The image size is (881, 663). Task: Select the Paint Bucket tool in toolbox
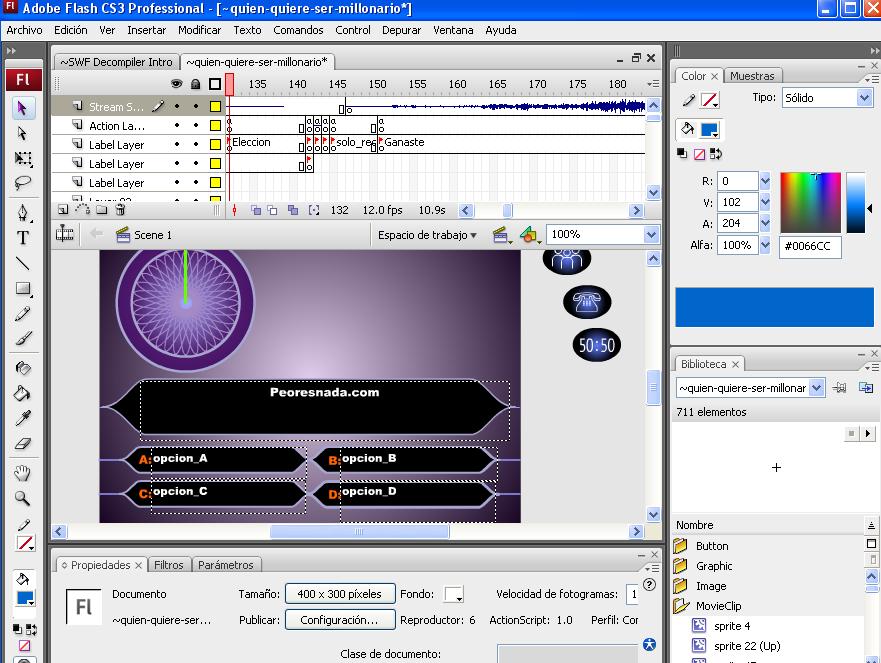[23, 393]
